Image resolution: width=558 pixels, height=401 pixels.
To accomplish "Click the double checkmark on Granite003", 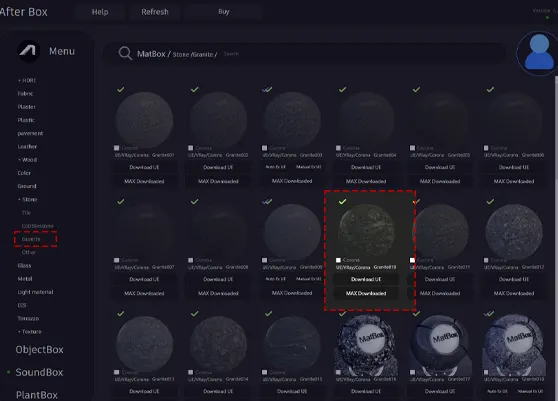I will tap(267, 89).
